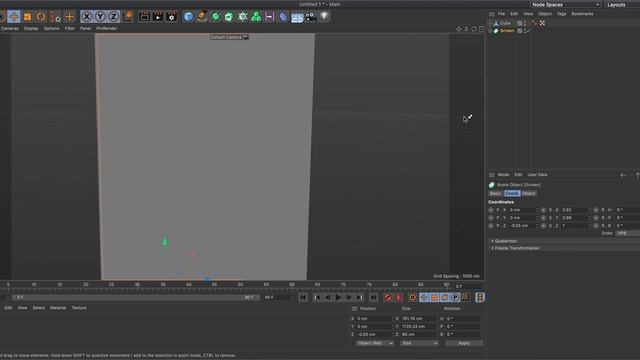Toggle layer checkbox for Screen row
This screenshot has width=640, height=360.
click(520, 31)
